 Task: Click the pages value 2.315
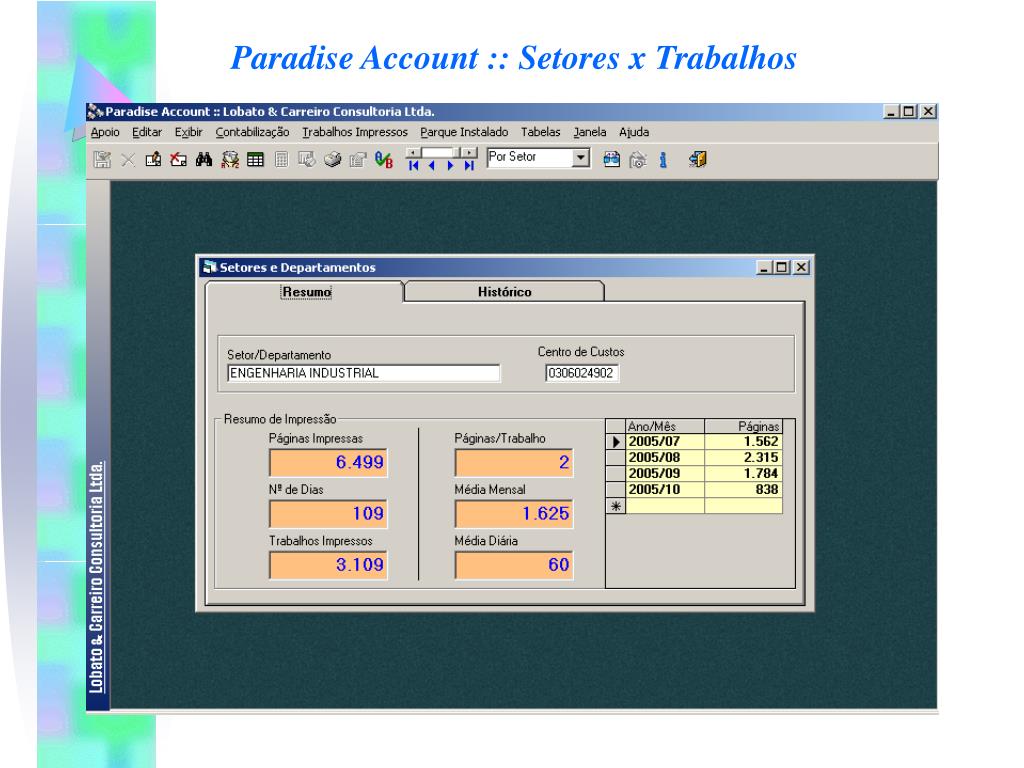coord(743,458)
